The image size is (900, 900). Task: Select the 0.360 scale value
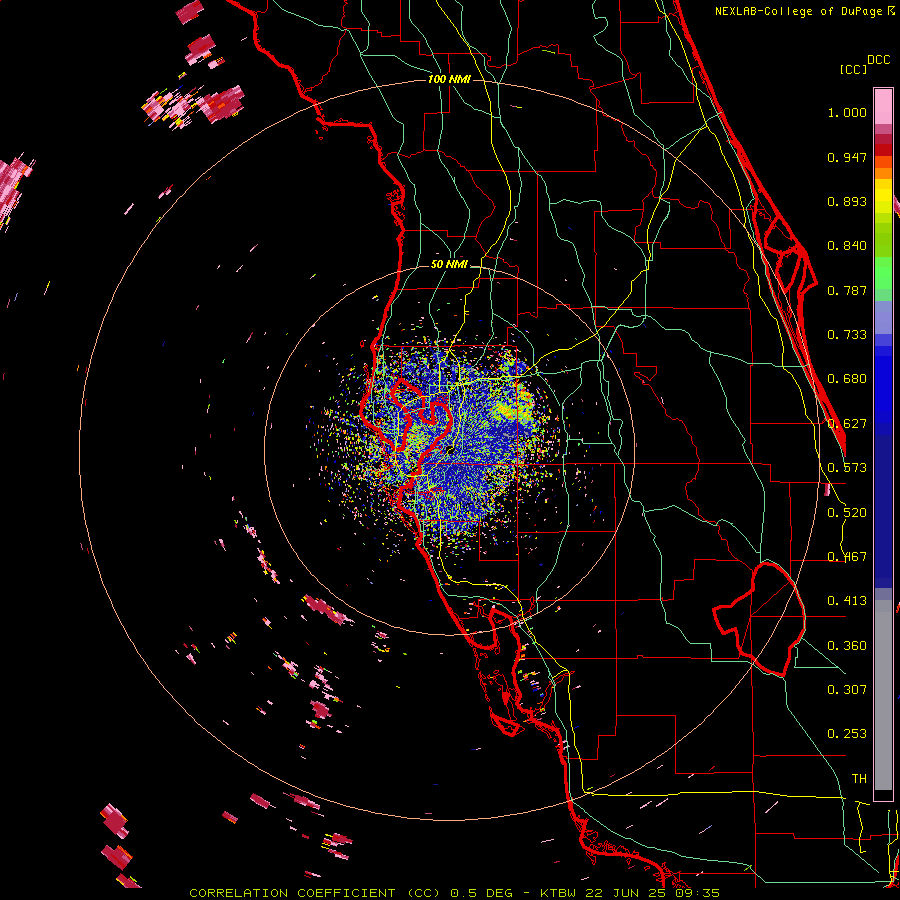click(x=847, y=646)
